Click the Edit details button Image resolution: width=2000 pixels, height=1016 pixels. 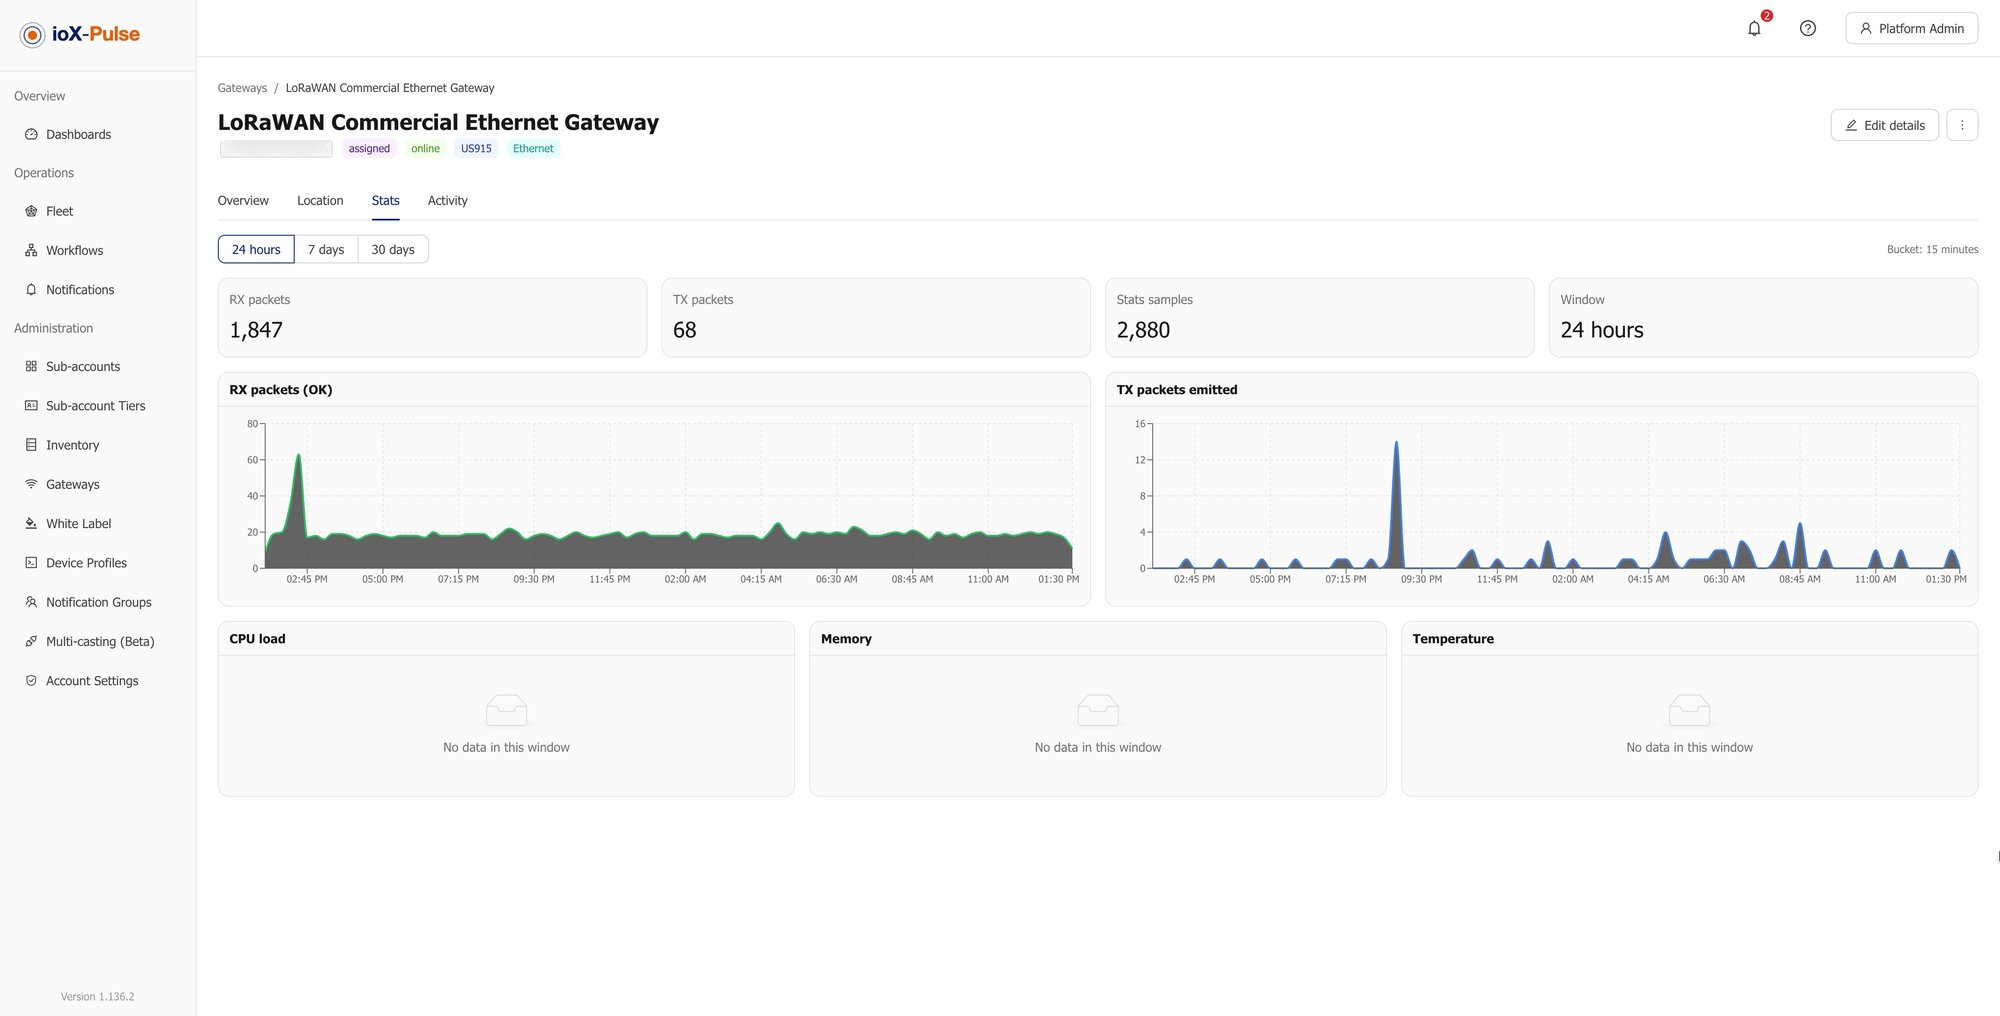[1885, 125]
